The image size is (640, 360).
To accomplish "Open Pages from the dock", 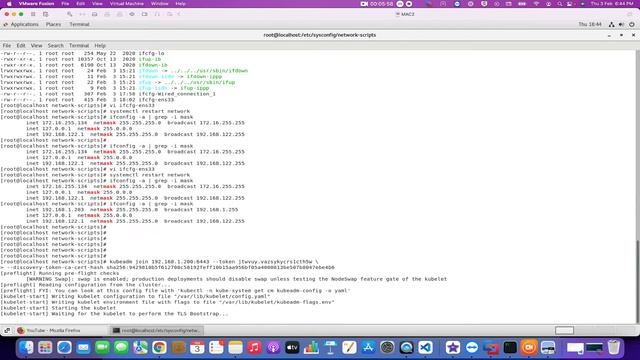I will [349, 347].
